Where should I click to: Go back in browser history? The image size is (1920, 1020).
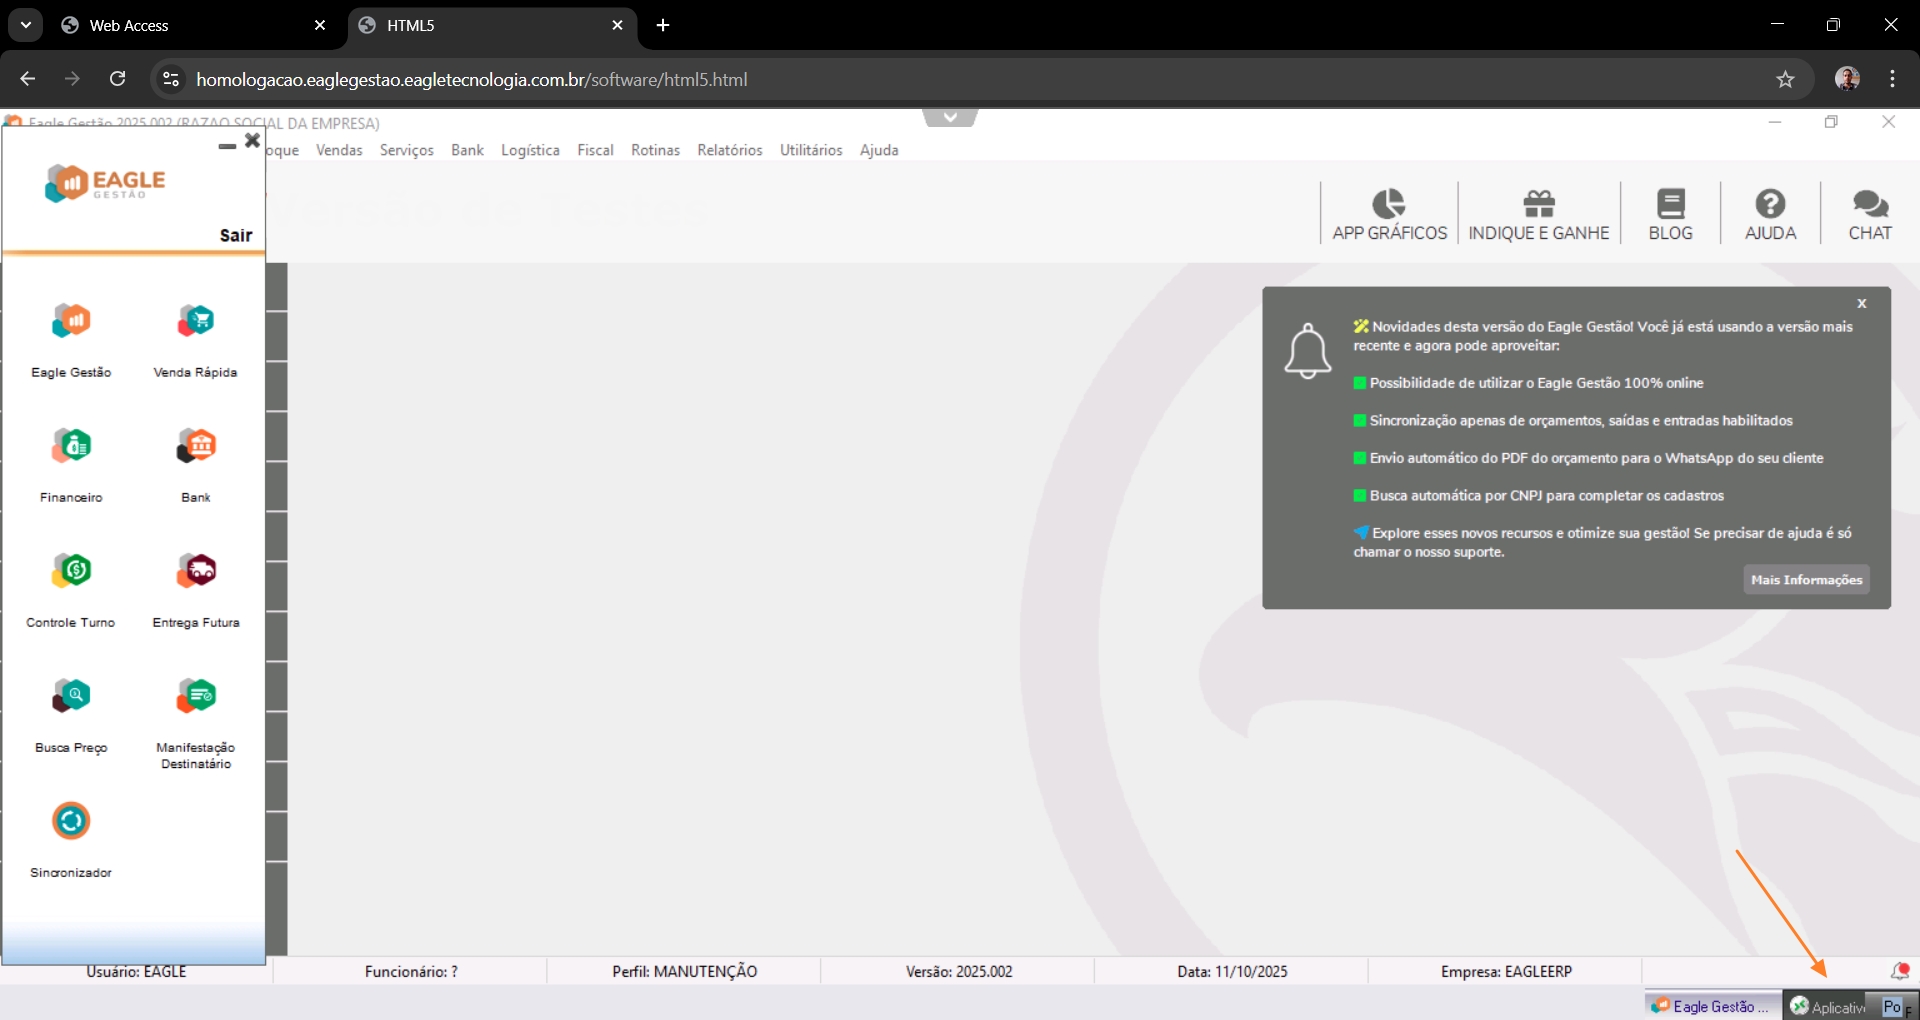(x=28, y=79)
